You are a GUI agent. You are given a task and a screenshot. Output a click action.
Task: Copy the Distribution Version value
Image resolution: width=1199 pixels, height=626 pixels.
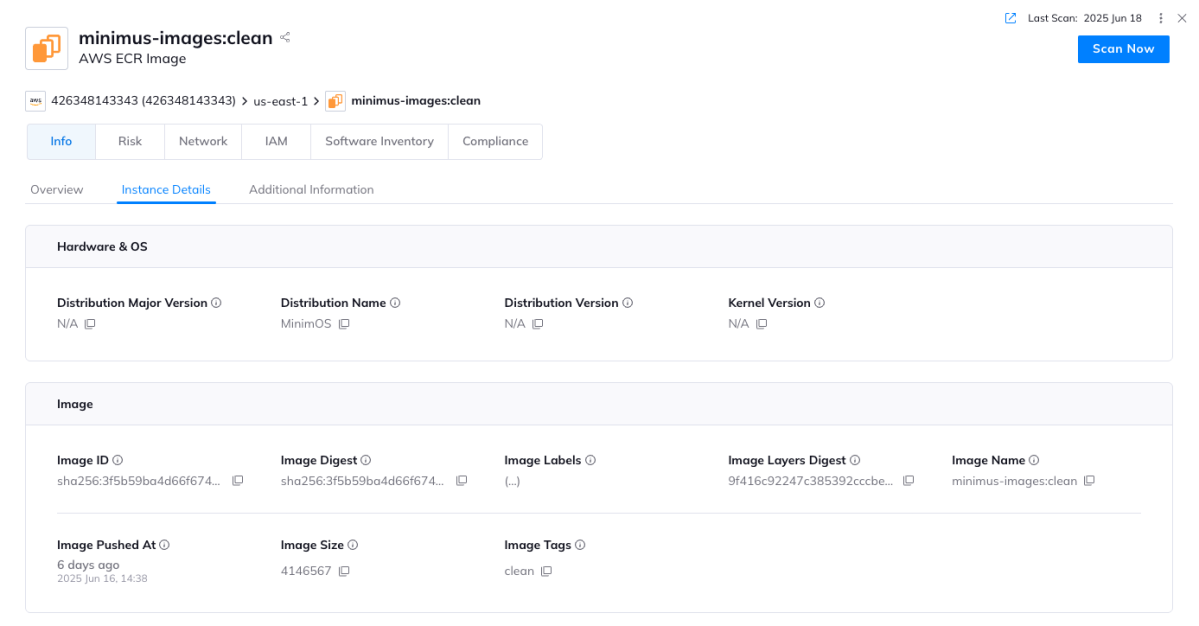pyautogui.click(x=538, y=324)
